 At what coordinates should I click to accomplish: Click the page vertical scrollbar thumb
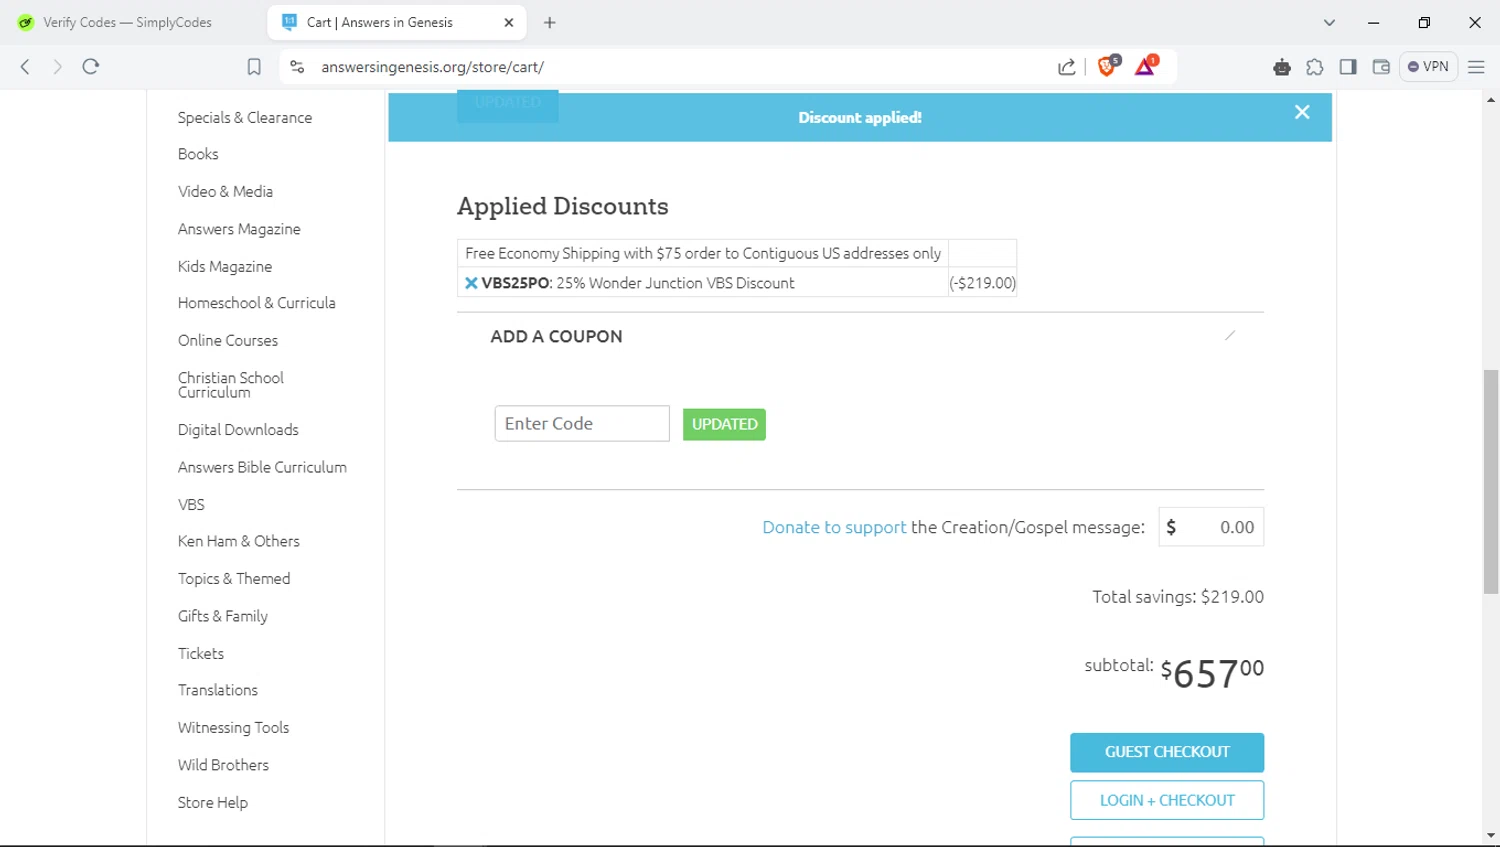click(1491, 482)
